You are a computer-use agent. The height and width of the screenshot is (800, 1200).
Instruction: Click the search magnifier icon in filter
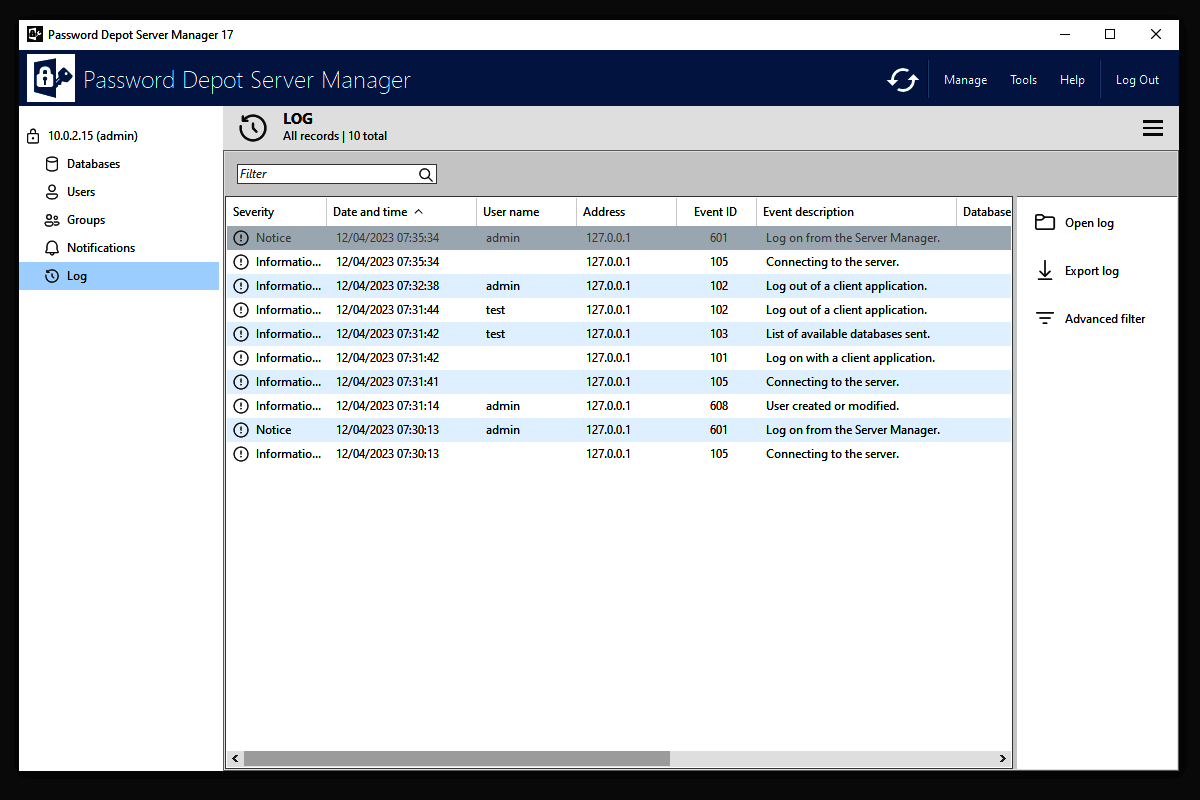coord(426,174)
